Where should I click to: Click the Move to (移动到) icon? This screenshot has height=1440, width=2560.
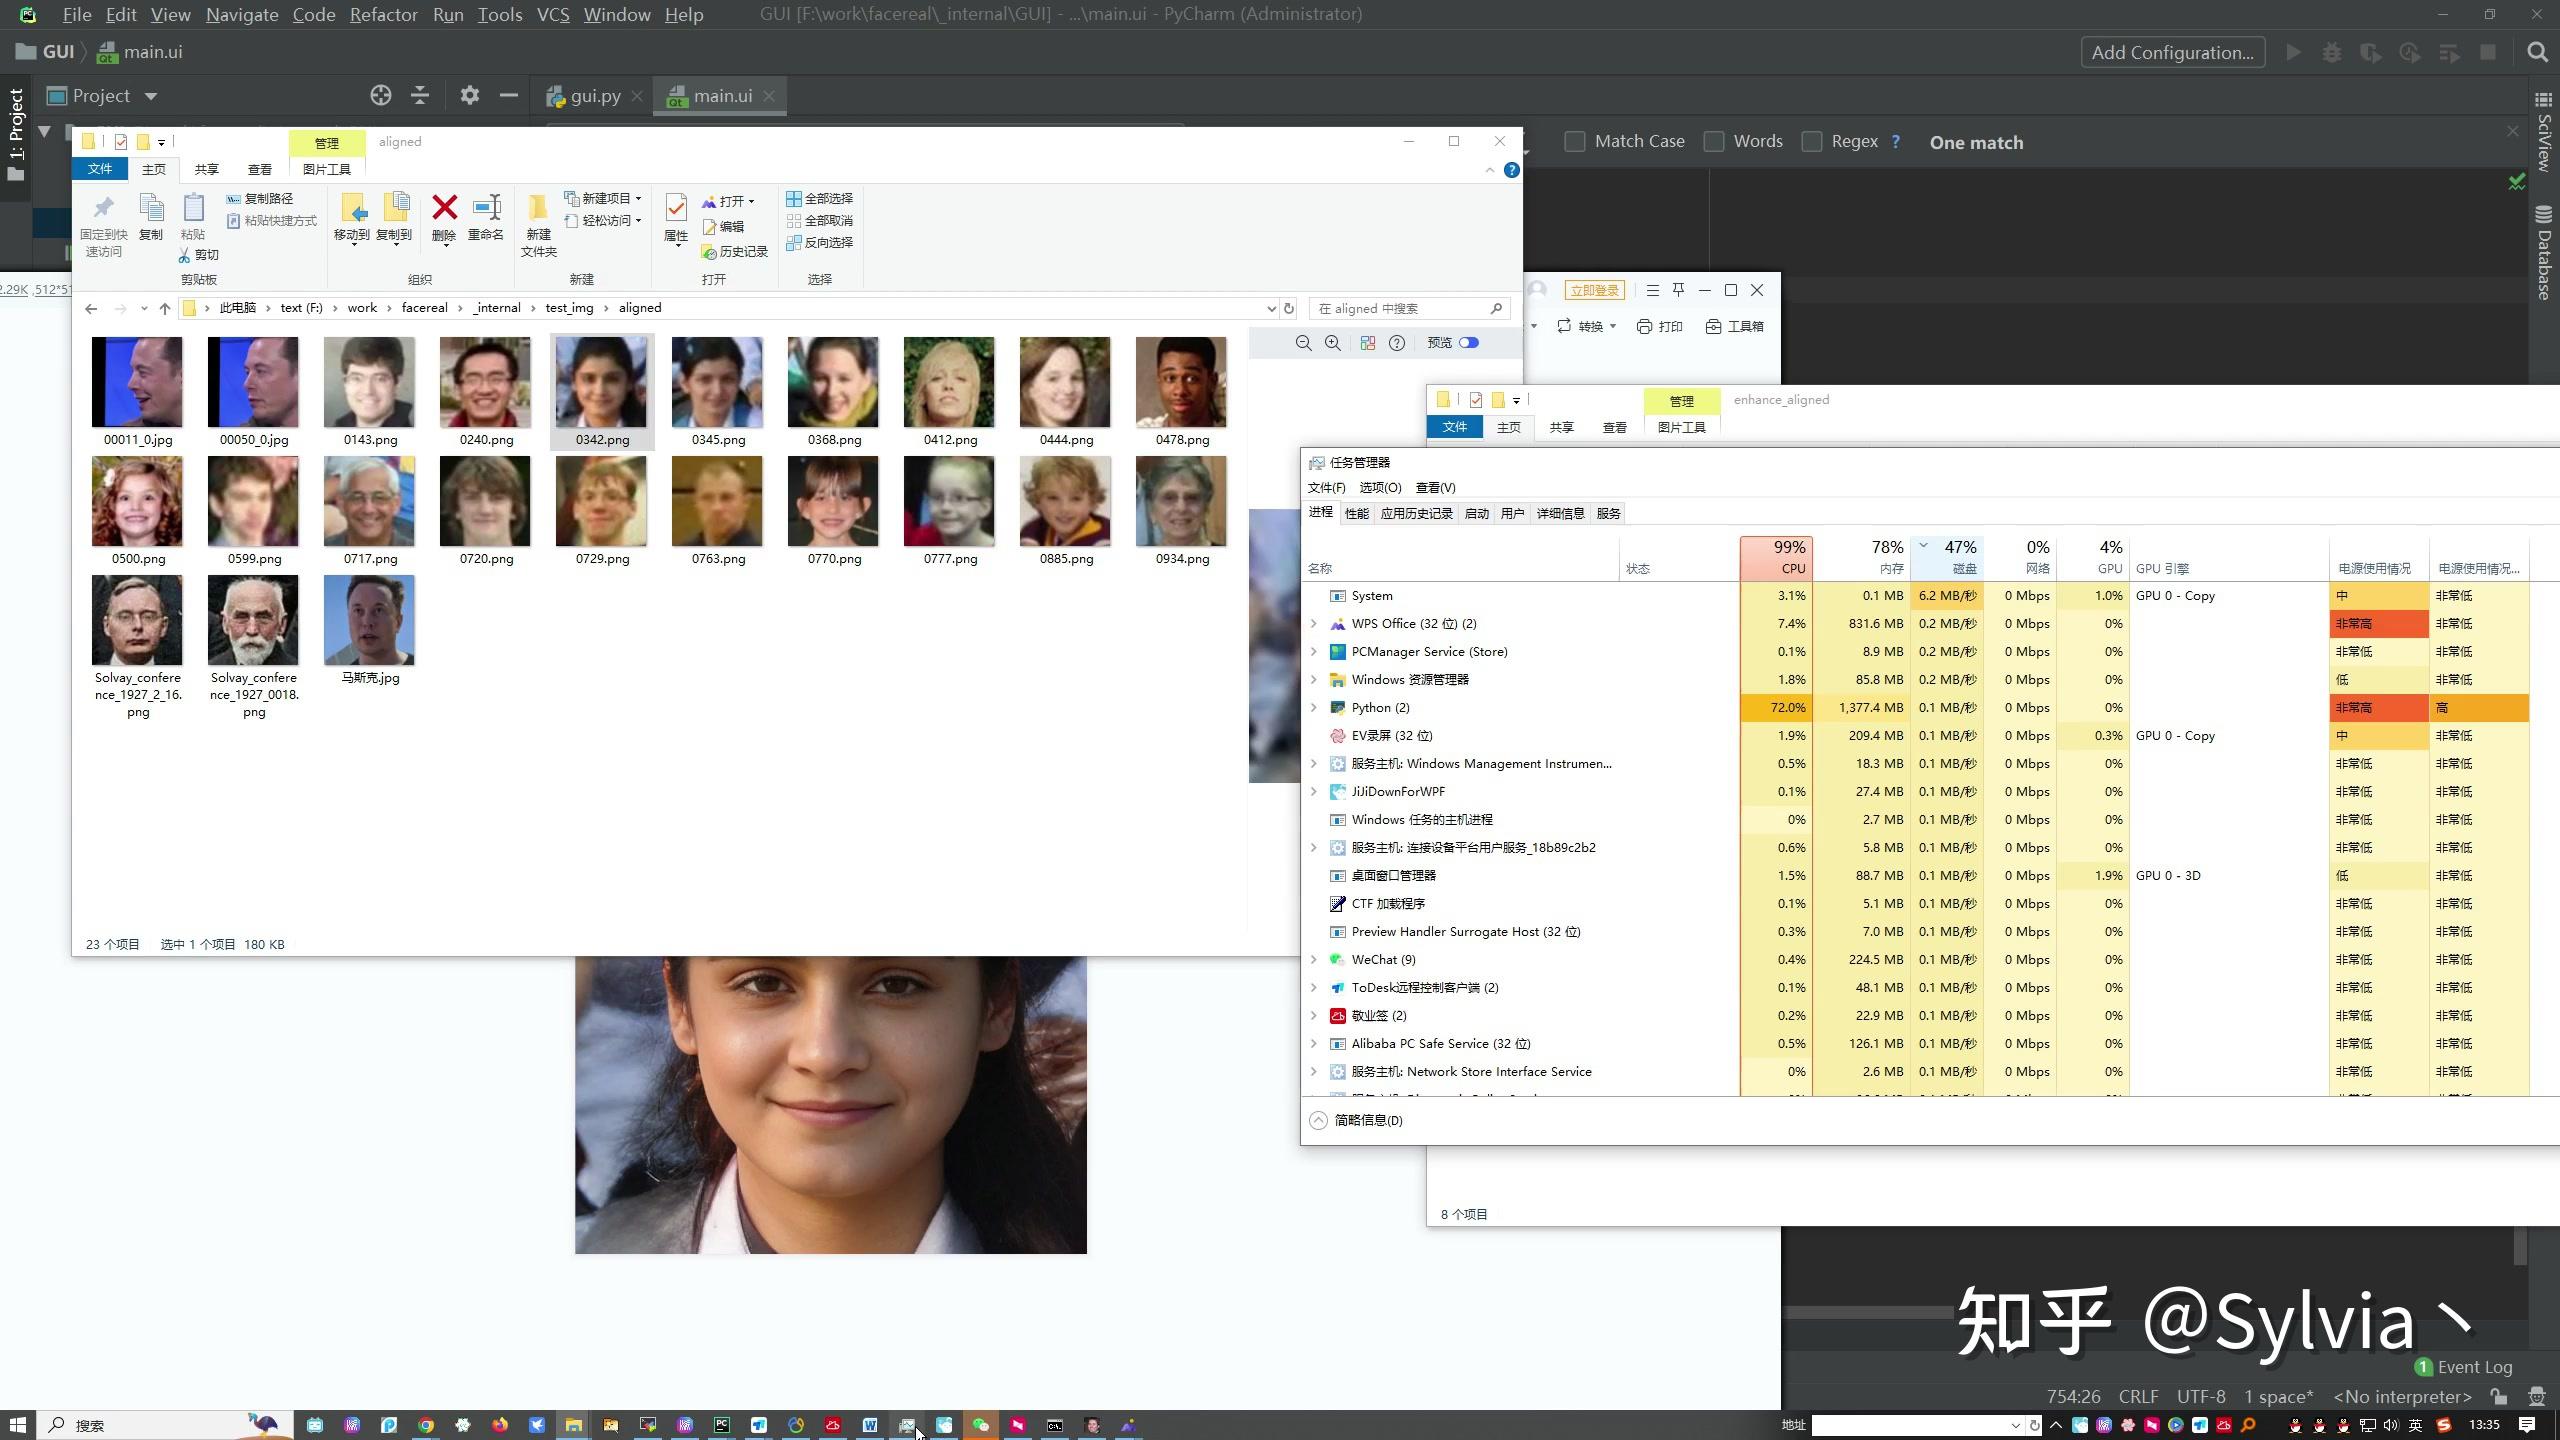(x=352, y=208)
